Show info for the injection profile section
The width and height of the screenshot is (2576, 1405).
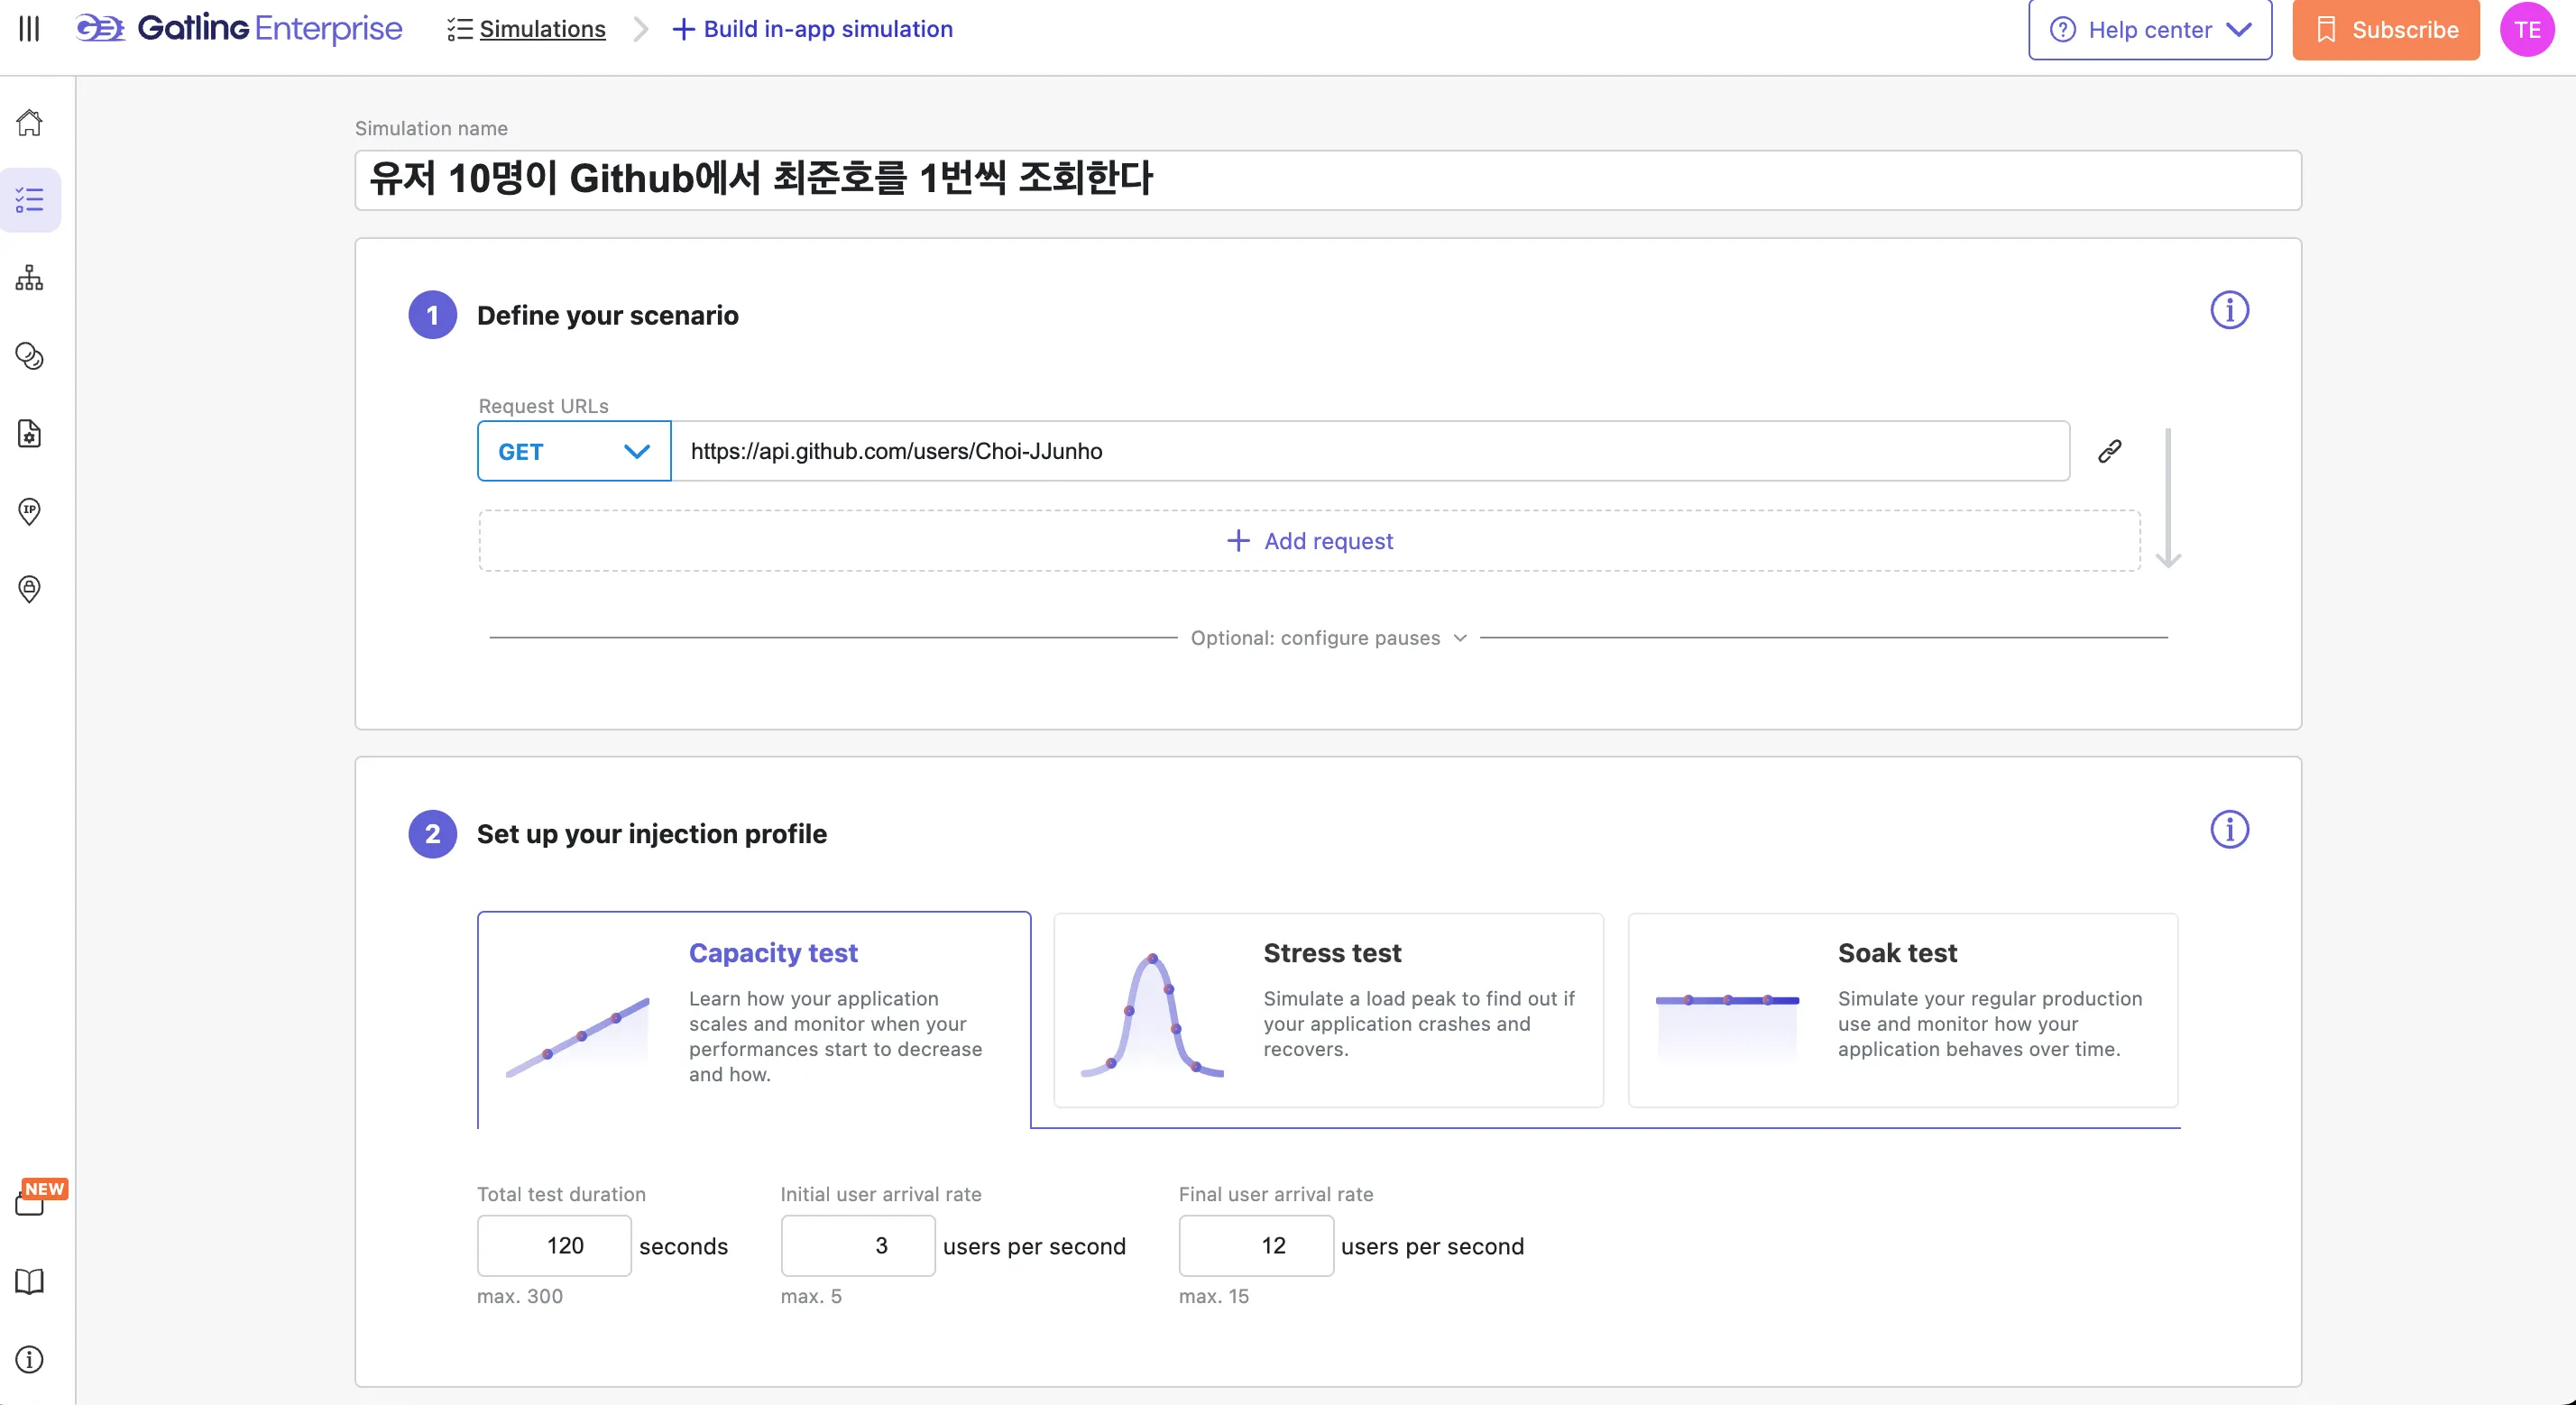[2229, 829]
